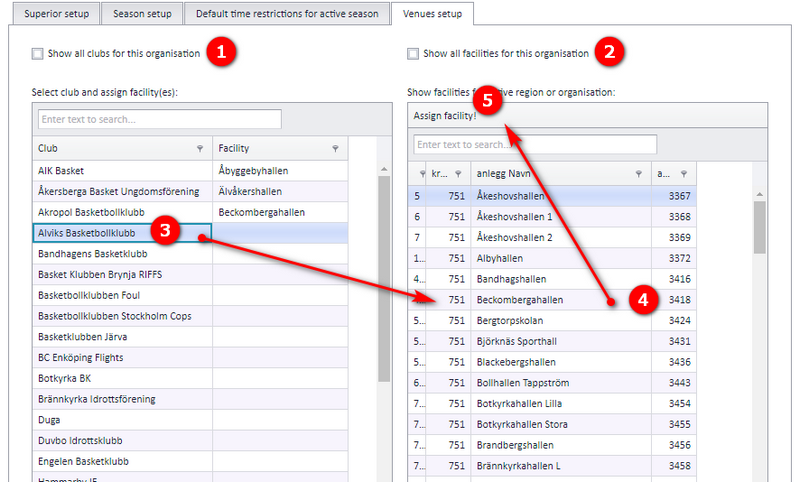Viewport: 800px width, 482px height.
Task: Open the kr... column filter icon
Action: (x=458, y=174)
